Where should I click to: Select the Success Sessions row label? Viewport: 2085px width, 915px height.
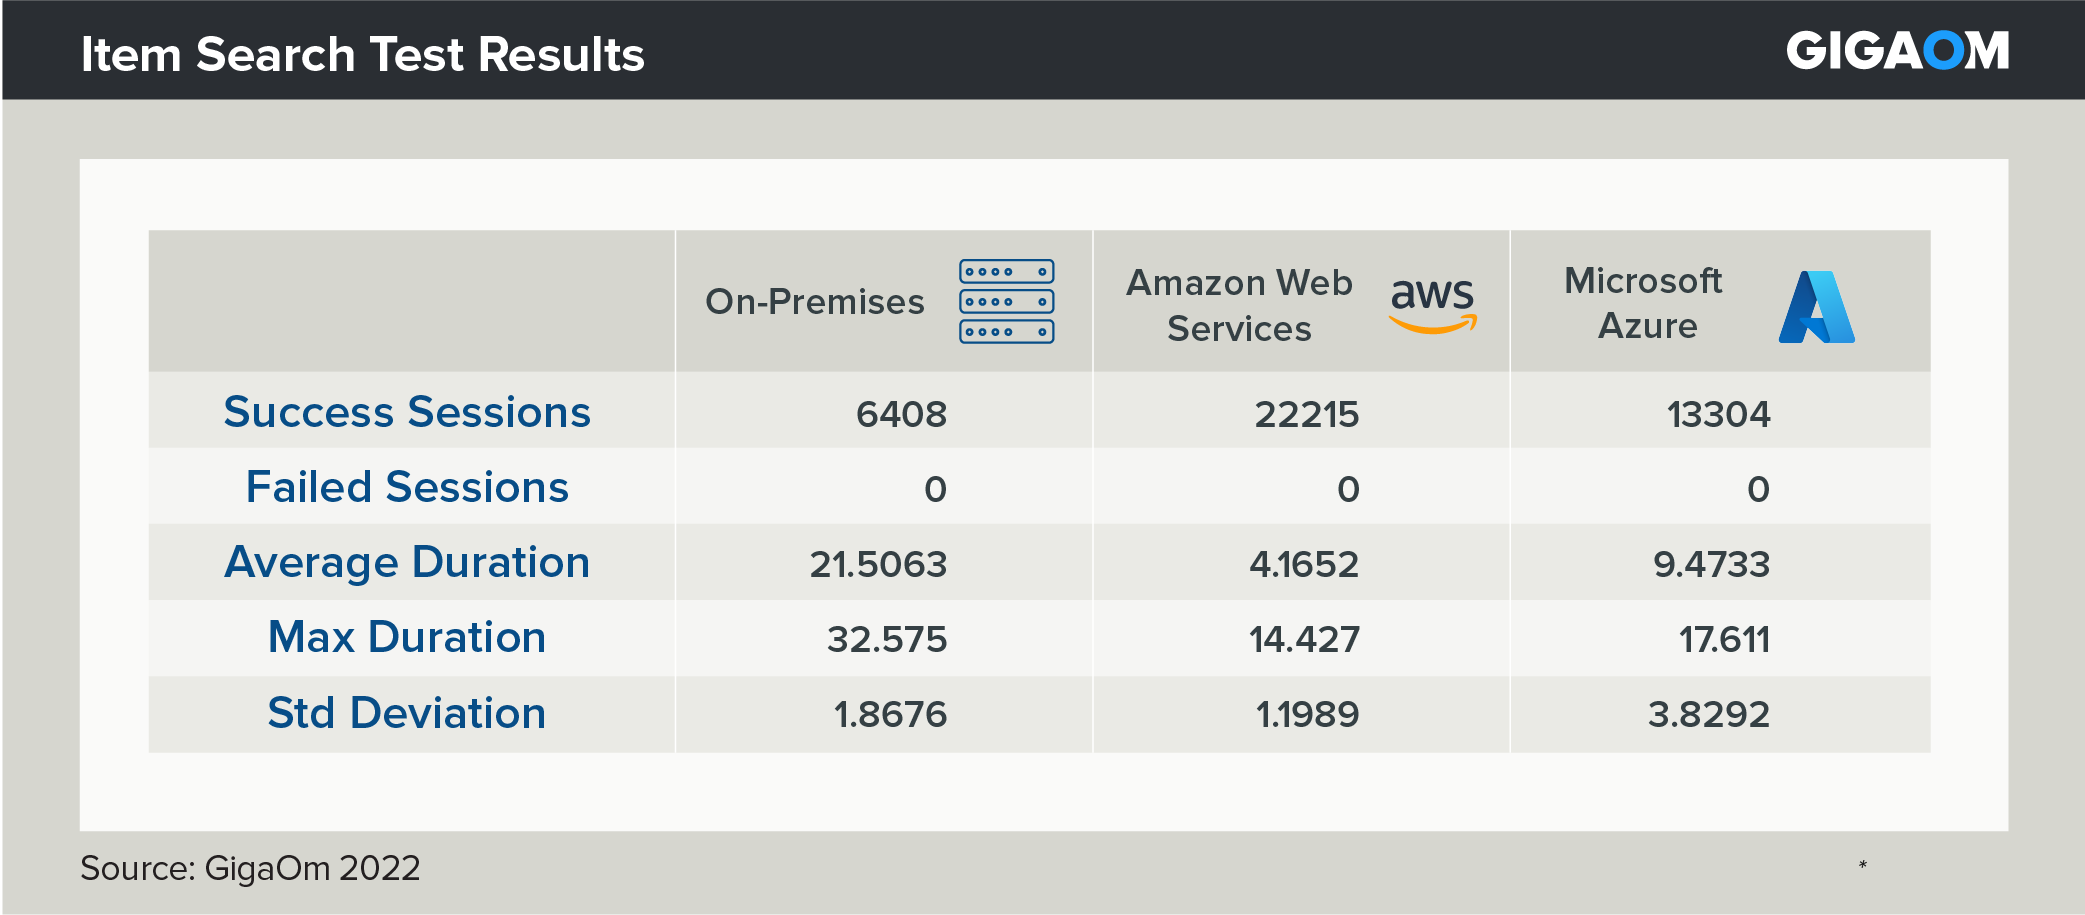pos(407,412)
